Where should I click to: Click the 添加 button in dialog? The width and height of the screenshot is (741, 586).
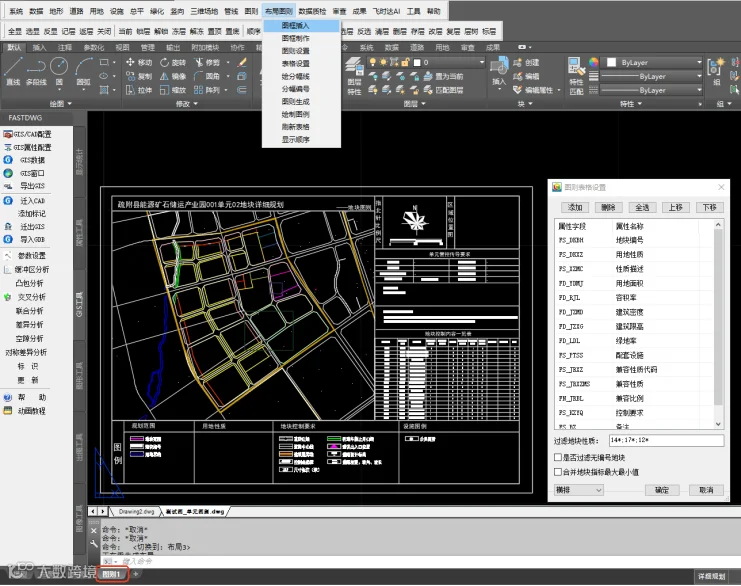pos(575,207)
